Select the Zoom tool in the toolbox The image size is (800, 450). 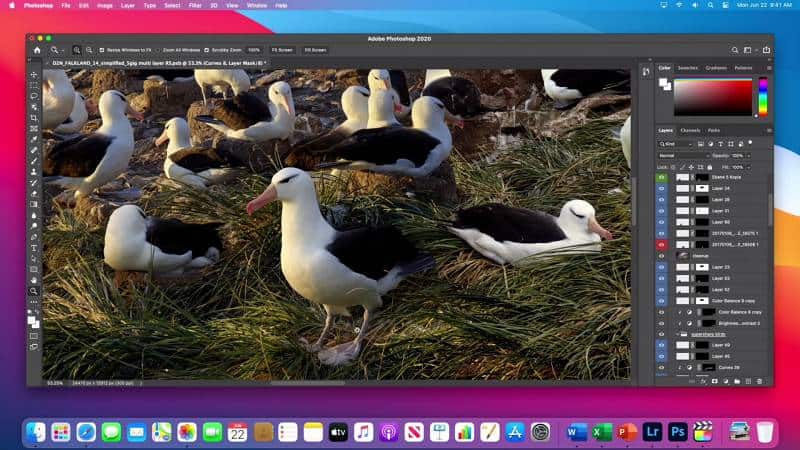[34, 291]
